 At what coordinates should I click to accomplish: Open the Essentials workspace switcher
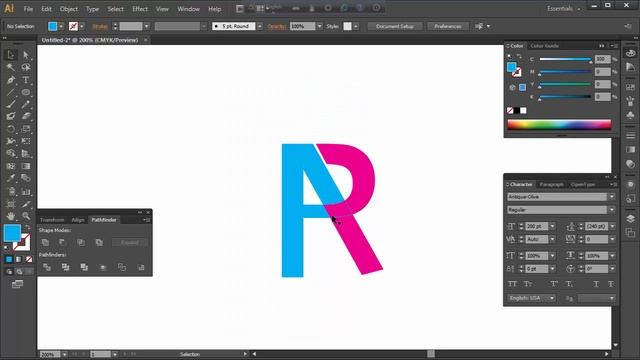click(564, 9)
